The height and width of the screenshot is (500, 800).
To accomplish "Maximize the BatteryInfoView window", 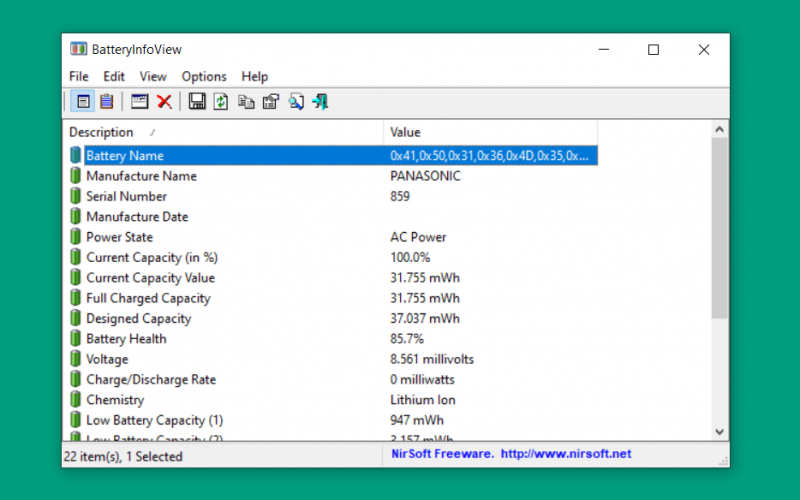I will [x=654, y=49].
